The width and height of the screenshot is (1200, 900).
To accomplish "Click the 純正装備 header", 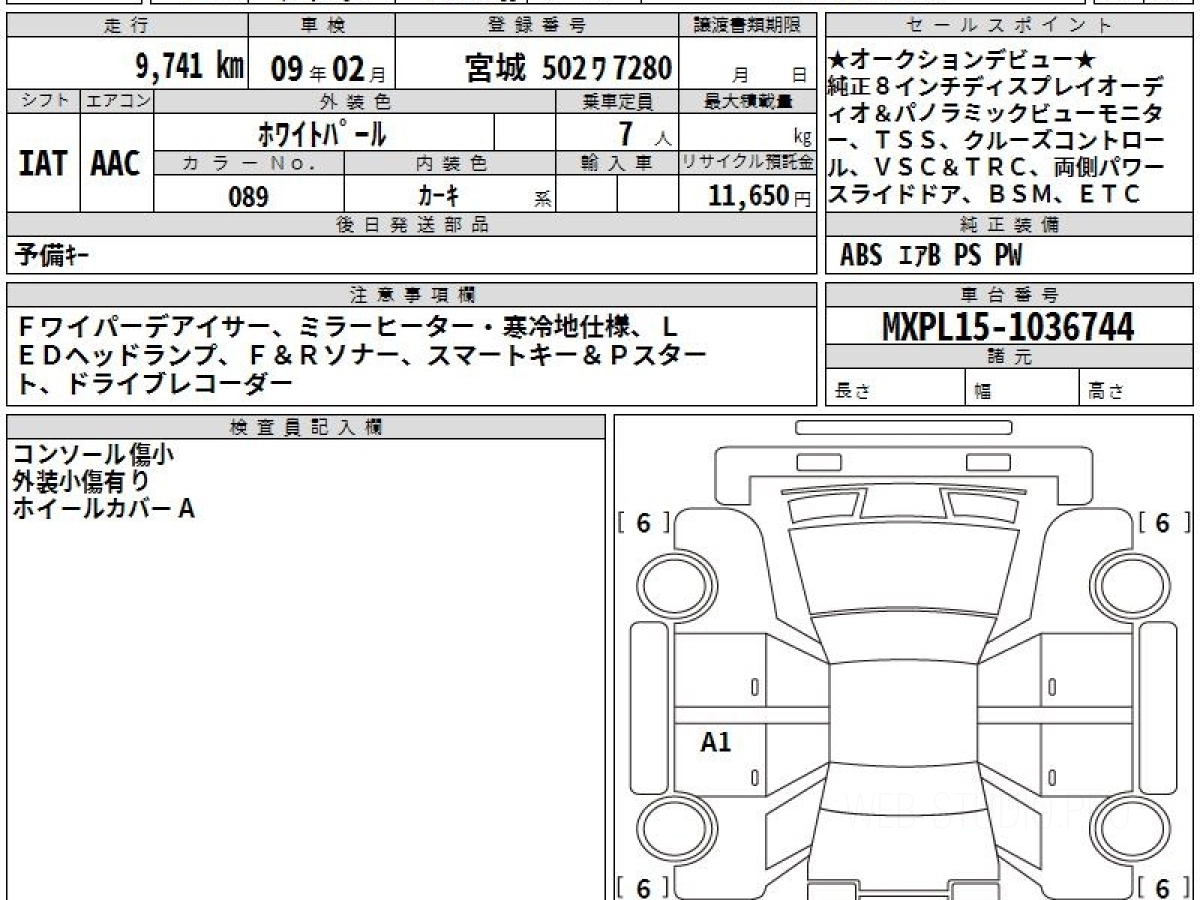I will [1008, 225].
